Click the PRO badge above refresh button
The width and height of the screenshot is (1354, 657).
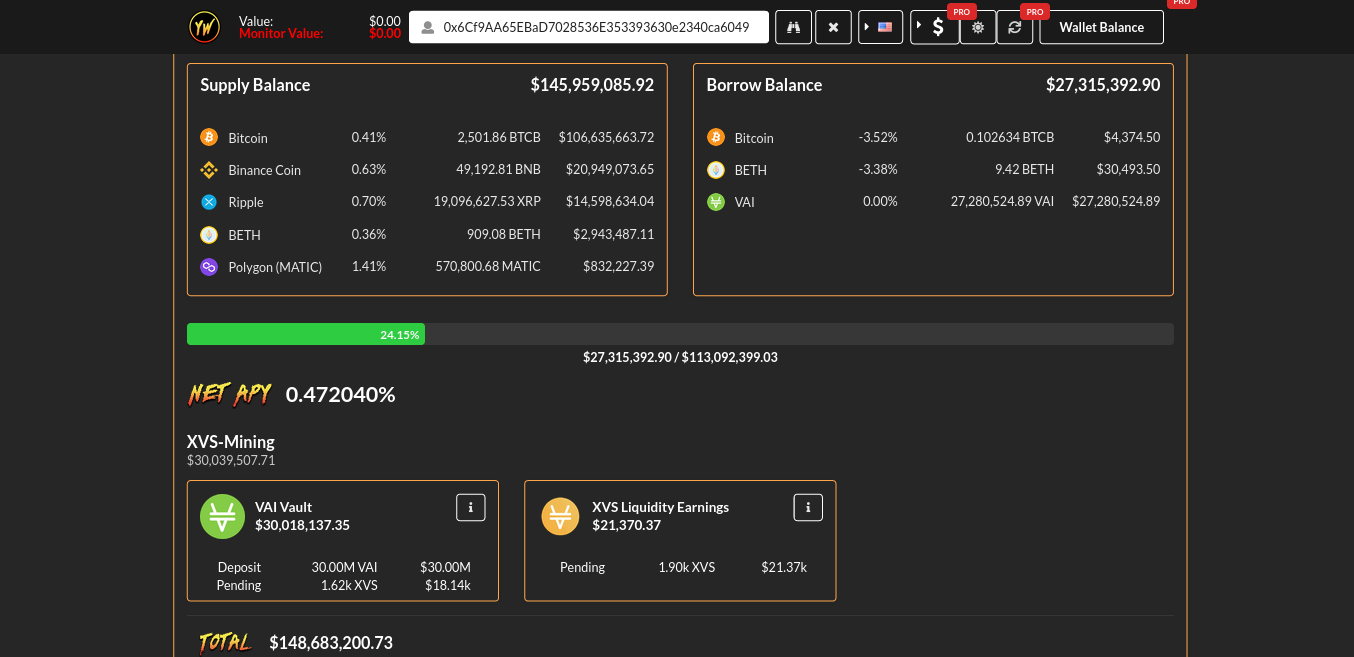[x=1034, y=11]
